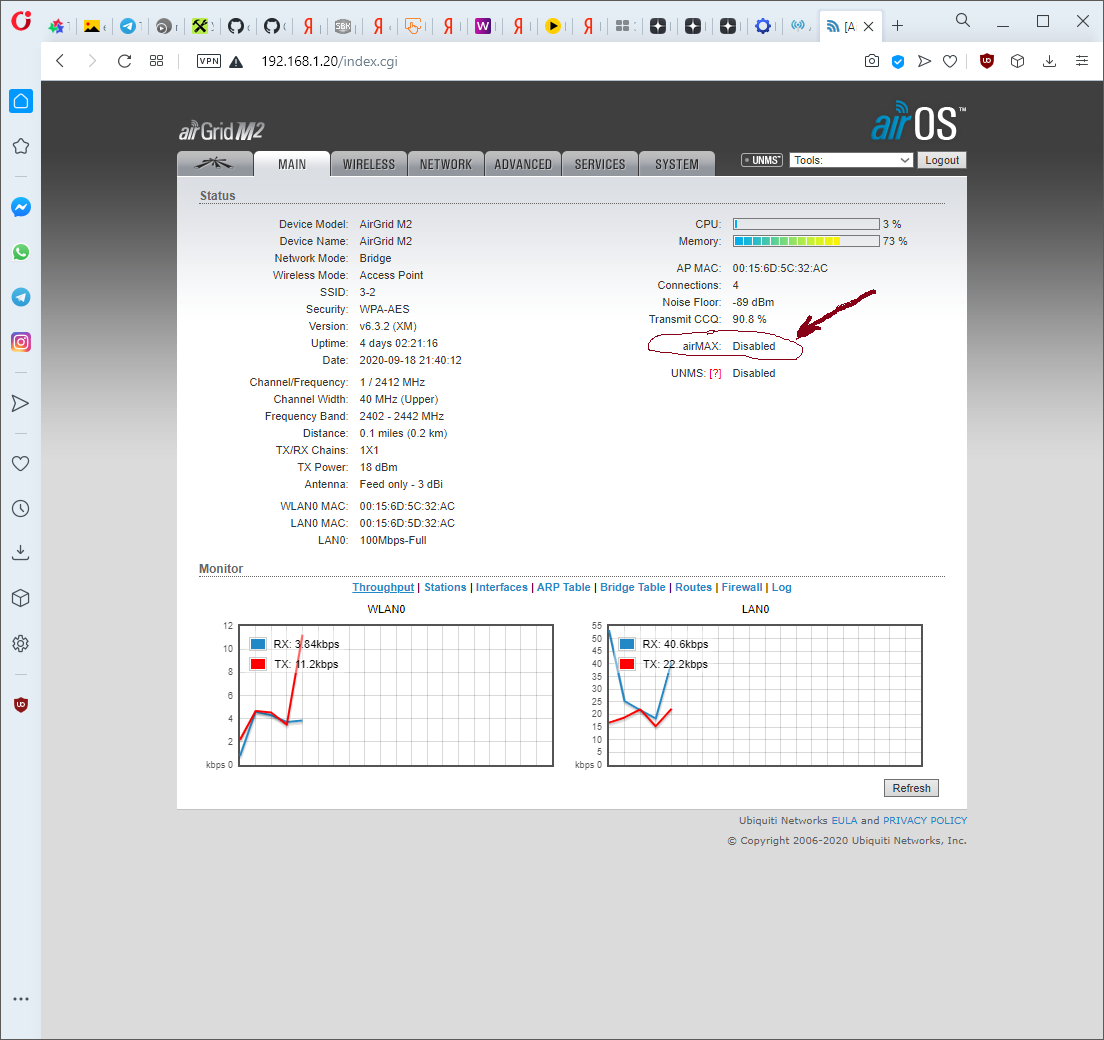Take a snapshot with camera icon
1104x1040 pixels.
coord(872,61)
